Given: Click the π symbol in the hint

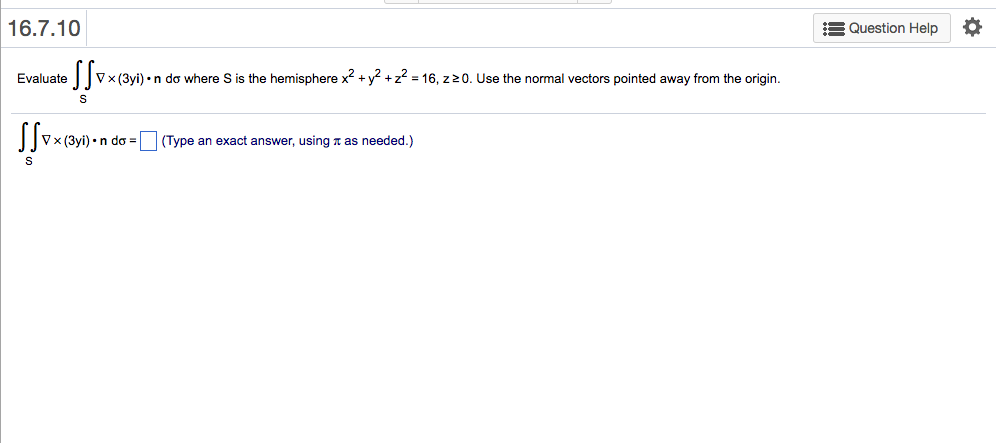Looking at the screenshot, I should point(337,142).
